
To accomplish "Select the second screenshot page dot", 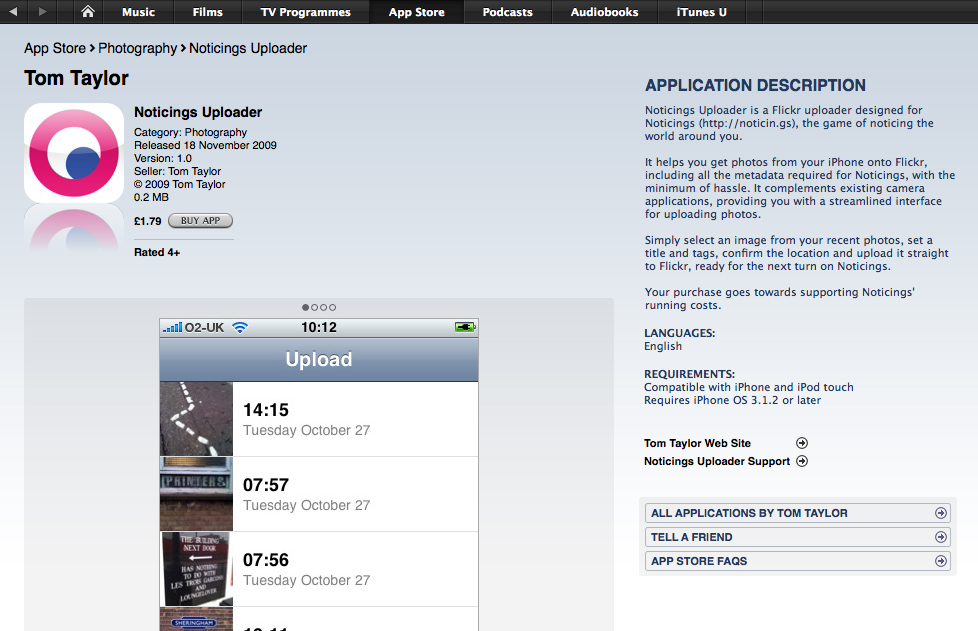I will coord(315,307).
